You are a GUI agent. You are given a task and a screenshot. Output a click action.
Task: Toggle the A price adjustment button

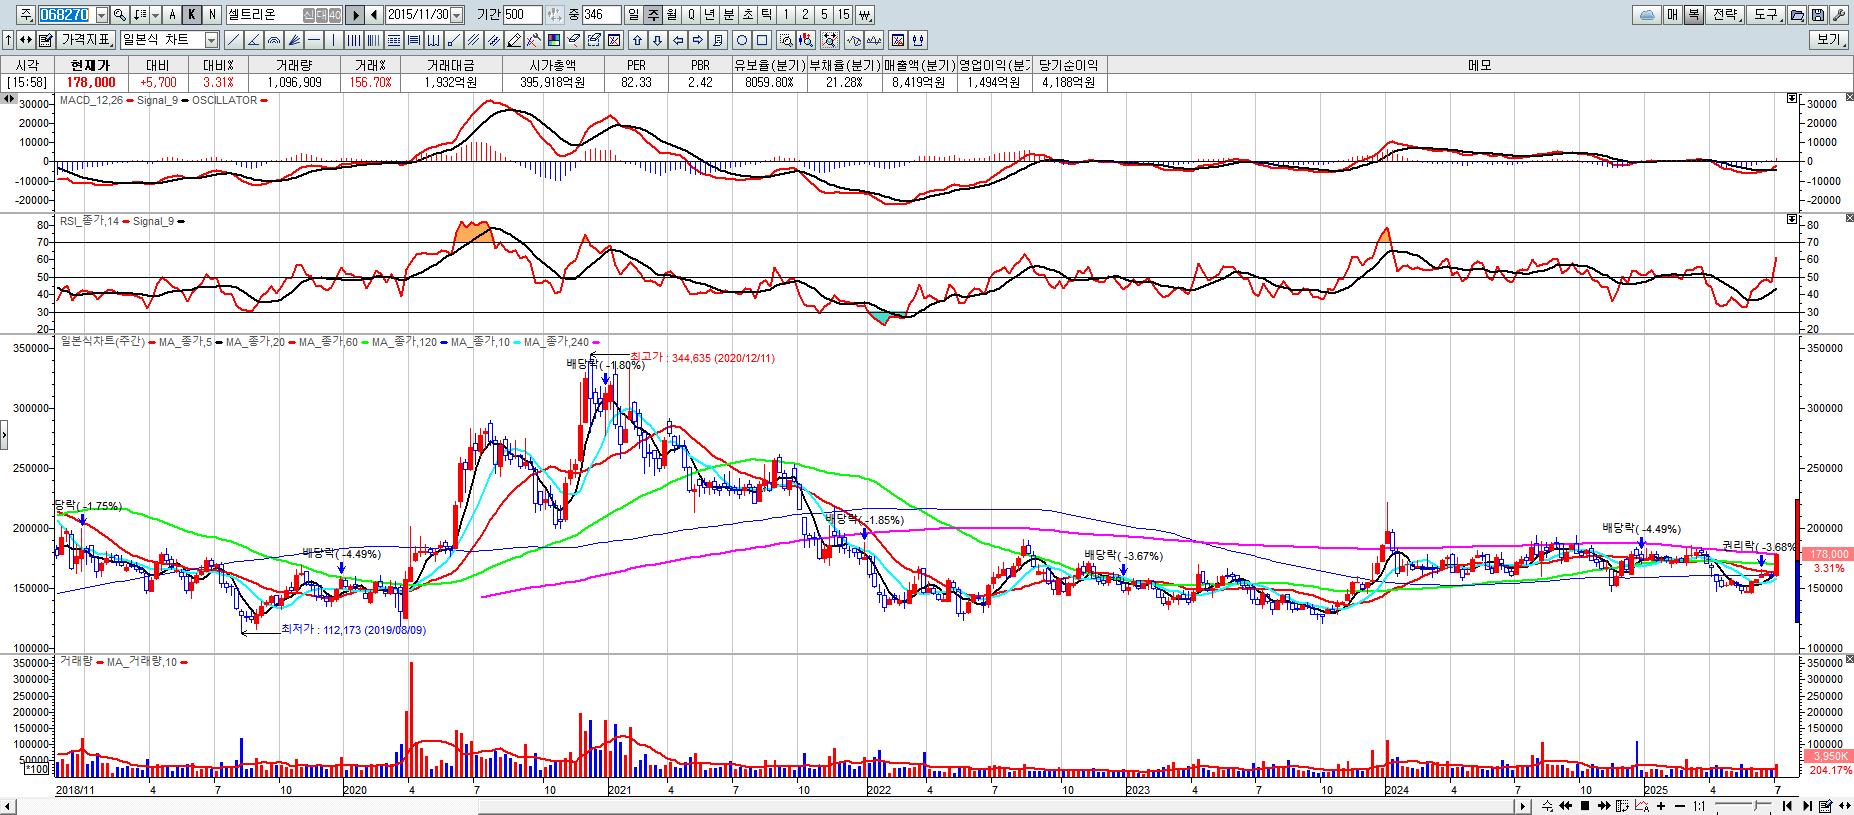click(171, 15)
